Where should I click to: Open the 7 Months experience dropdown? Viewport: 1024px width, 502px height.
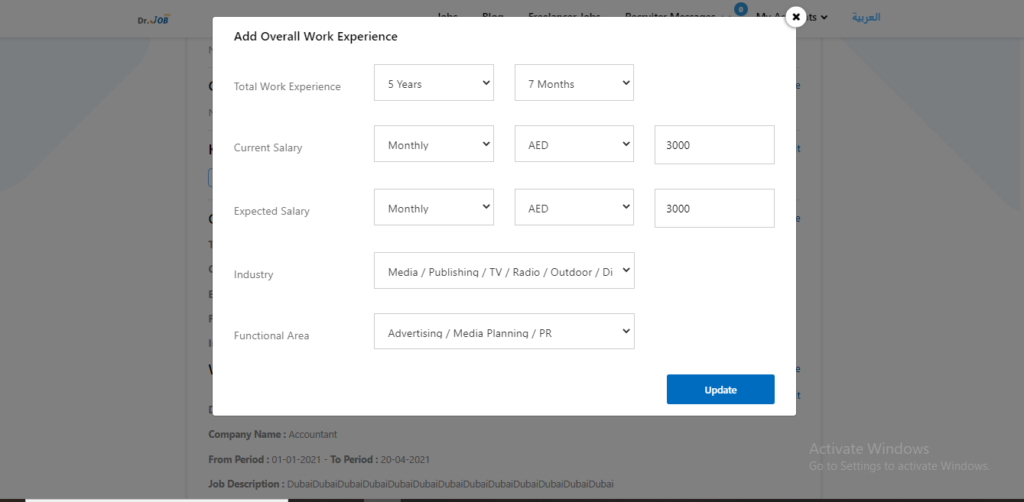click(574, 82)
